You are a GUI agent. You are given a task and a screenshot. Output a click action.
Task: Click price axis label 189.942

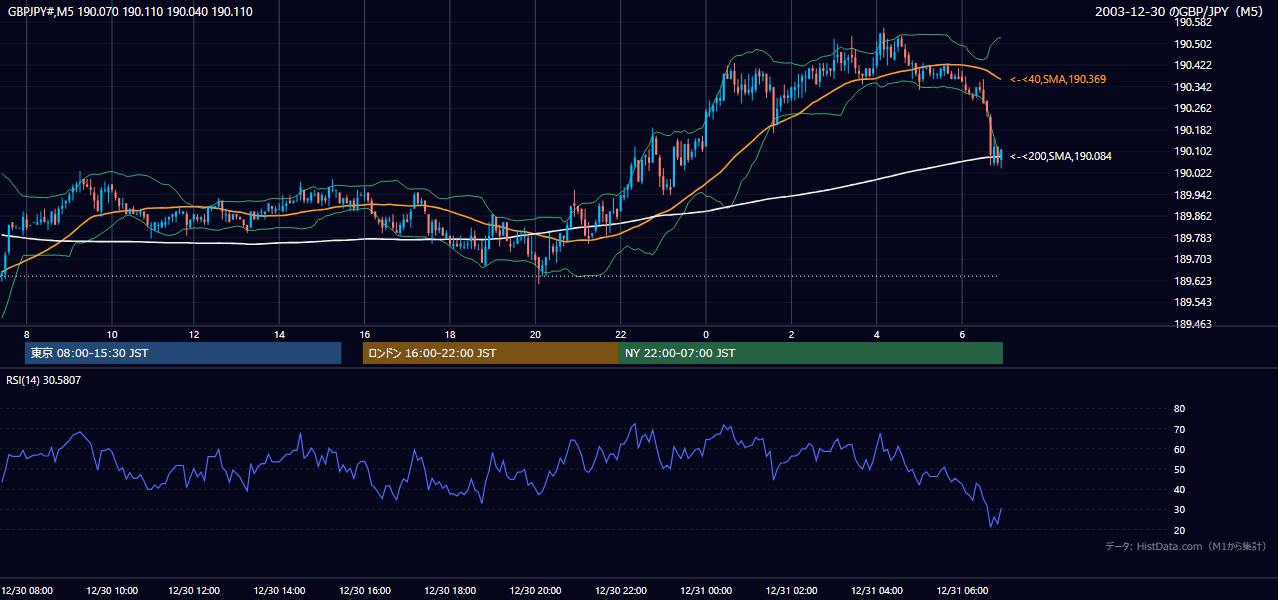pyautogui.click(x=1193, y=195)
